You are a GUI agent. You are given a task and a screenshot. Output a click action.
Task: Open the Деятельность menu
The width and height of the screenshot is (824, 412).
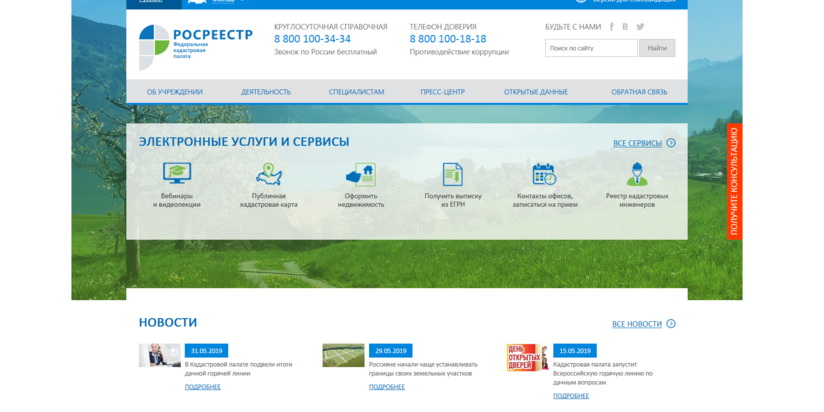coord(266,92)
